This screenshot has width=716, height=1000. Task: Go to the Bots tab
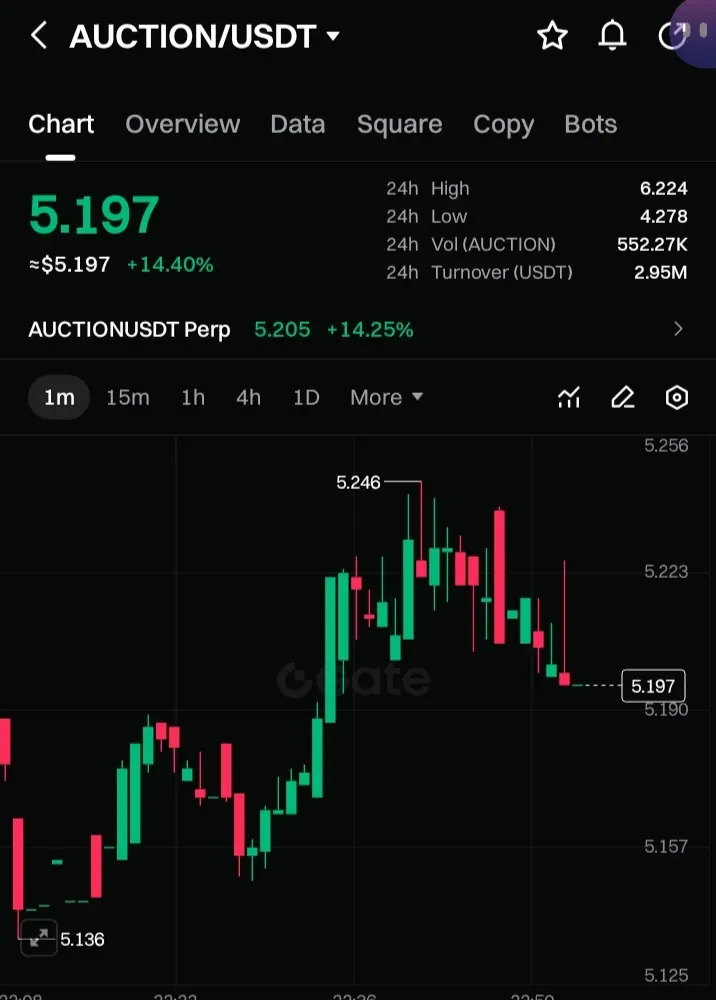[591, 124]
